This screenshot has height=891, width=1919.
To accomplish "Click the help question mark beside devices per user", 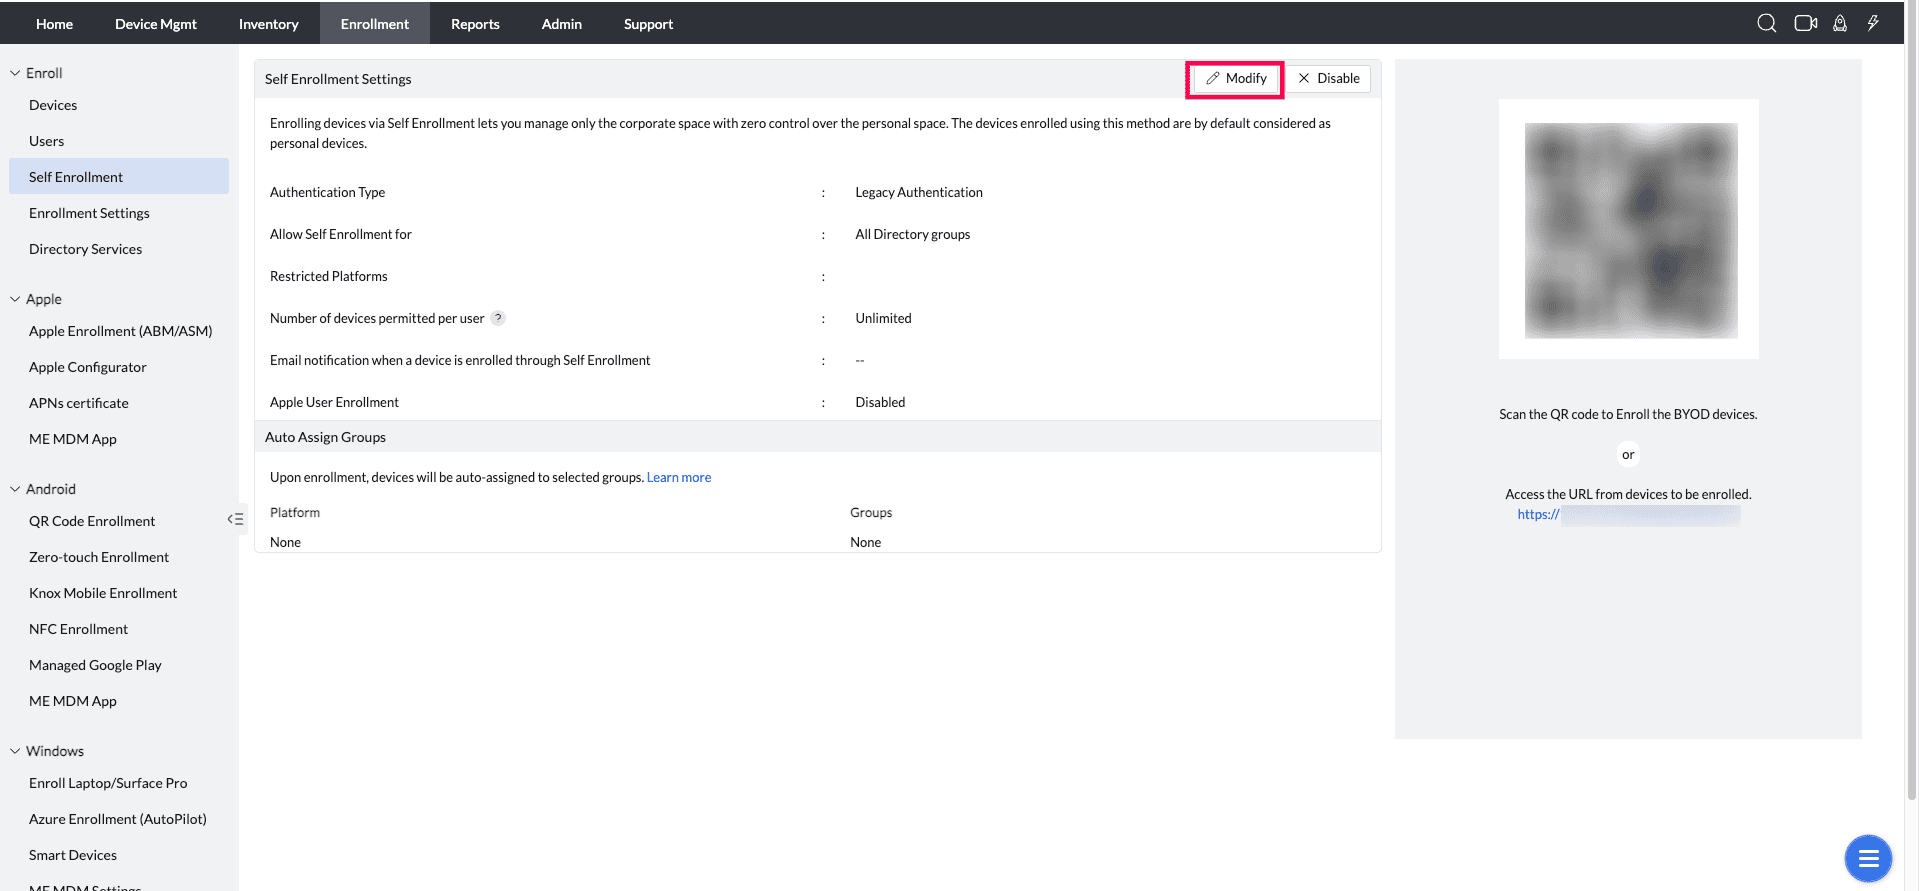I will 498,318.
